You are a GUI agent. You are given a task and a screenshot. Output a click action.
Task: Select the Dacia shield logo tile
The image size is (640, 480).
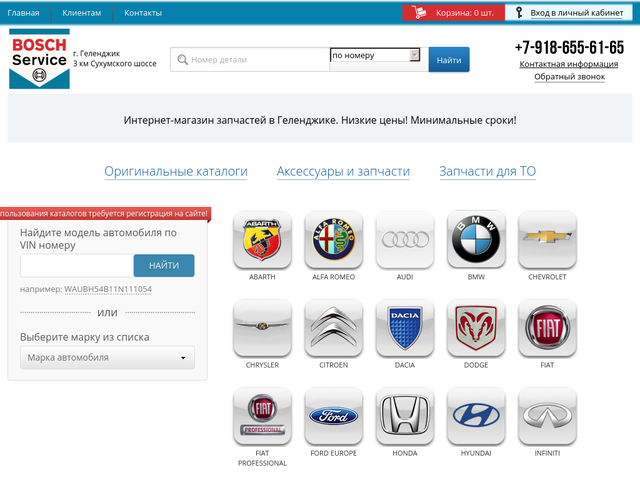(405, 327)
